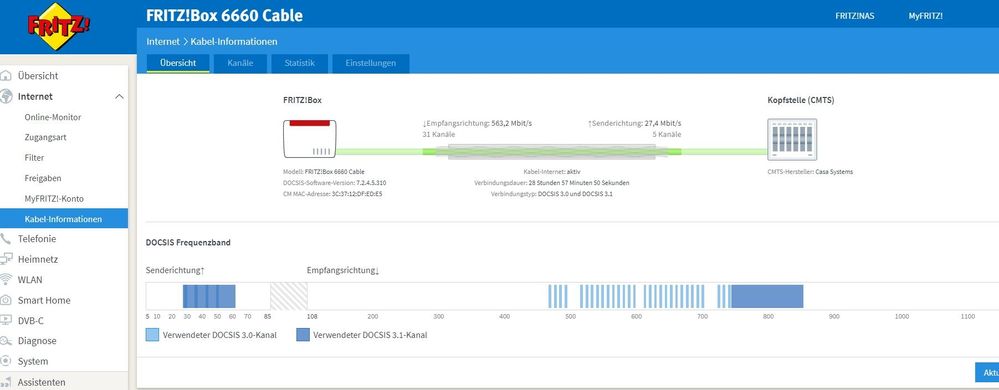The width and height of the screenshot is (999, 390).
Task: Open Freigaben
Action: click(43, 178)
